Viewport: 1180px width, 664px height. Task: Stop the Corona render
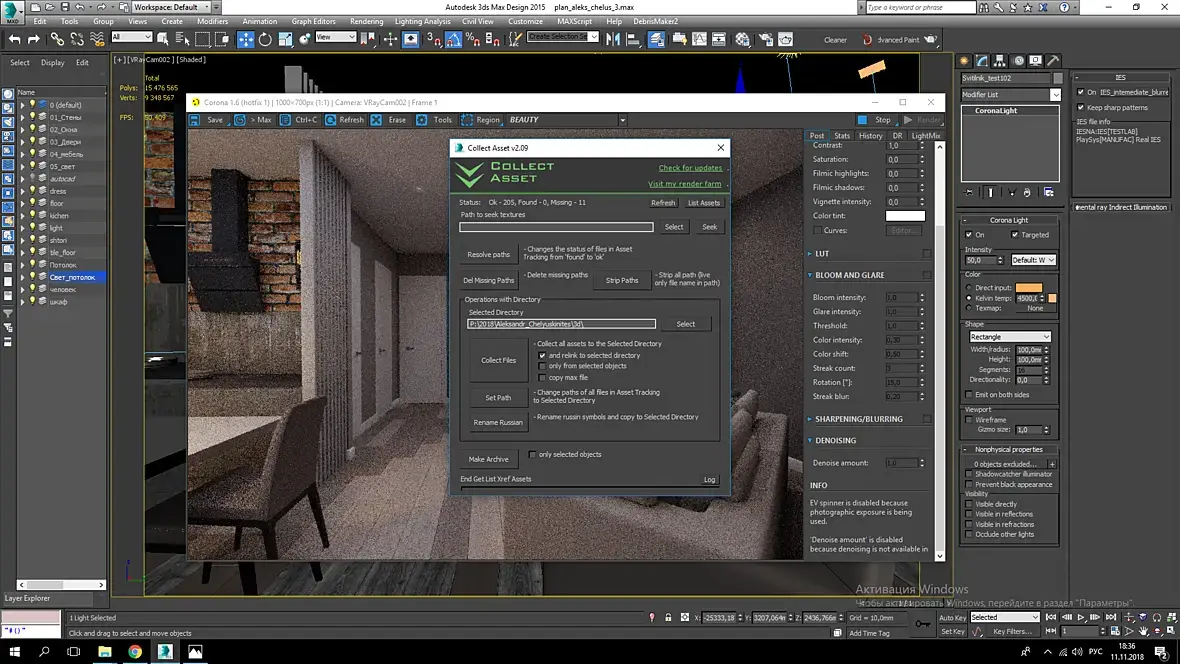point(876,120)
